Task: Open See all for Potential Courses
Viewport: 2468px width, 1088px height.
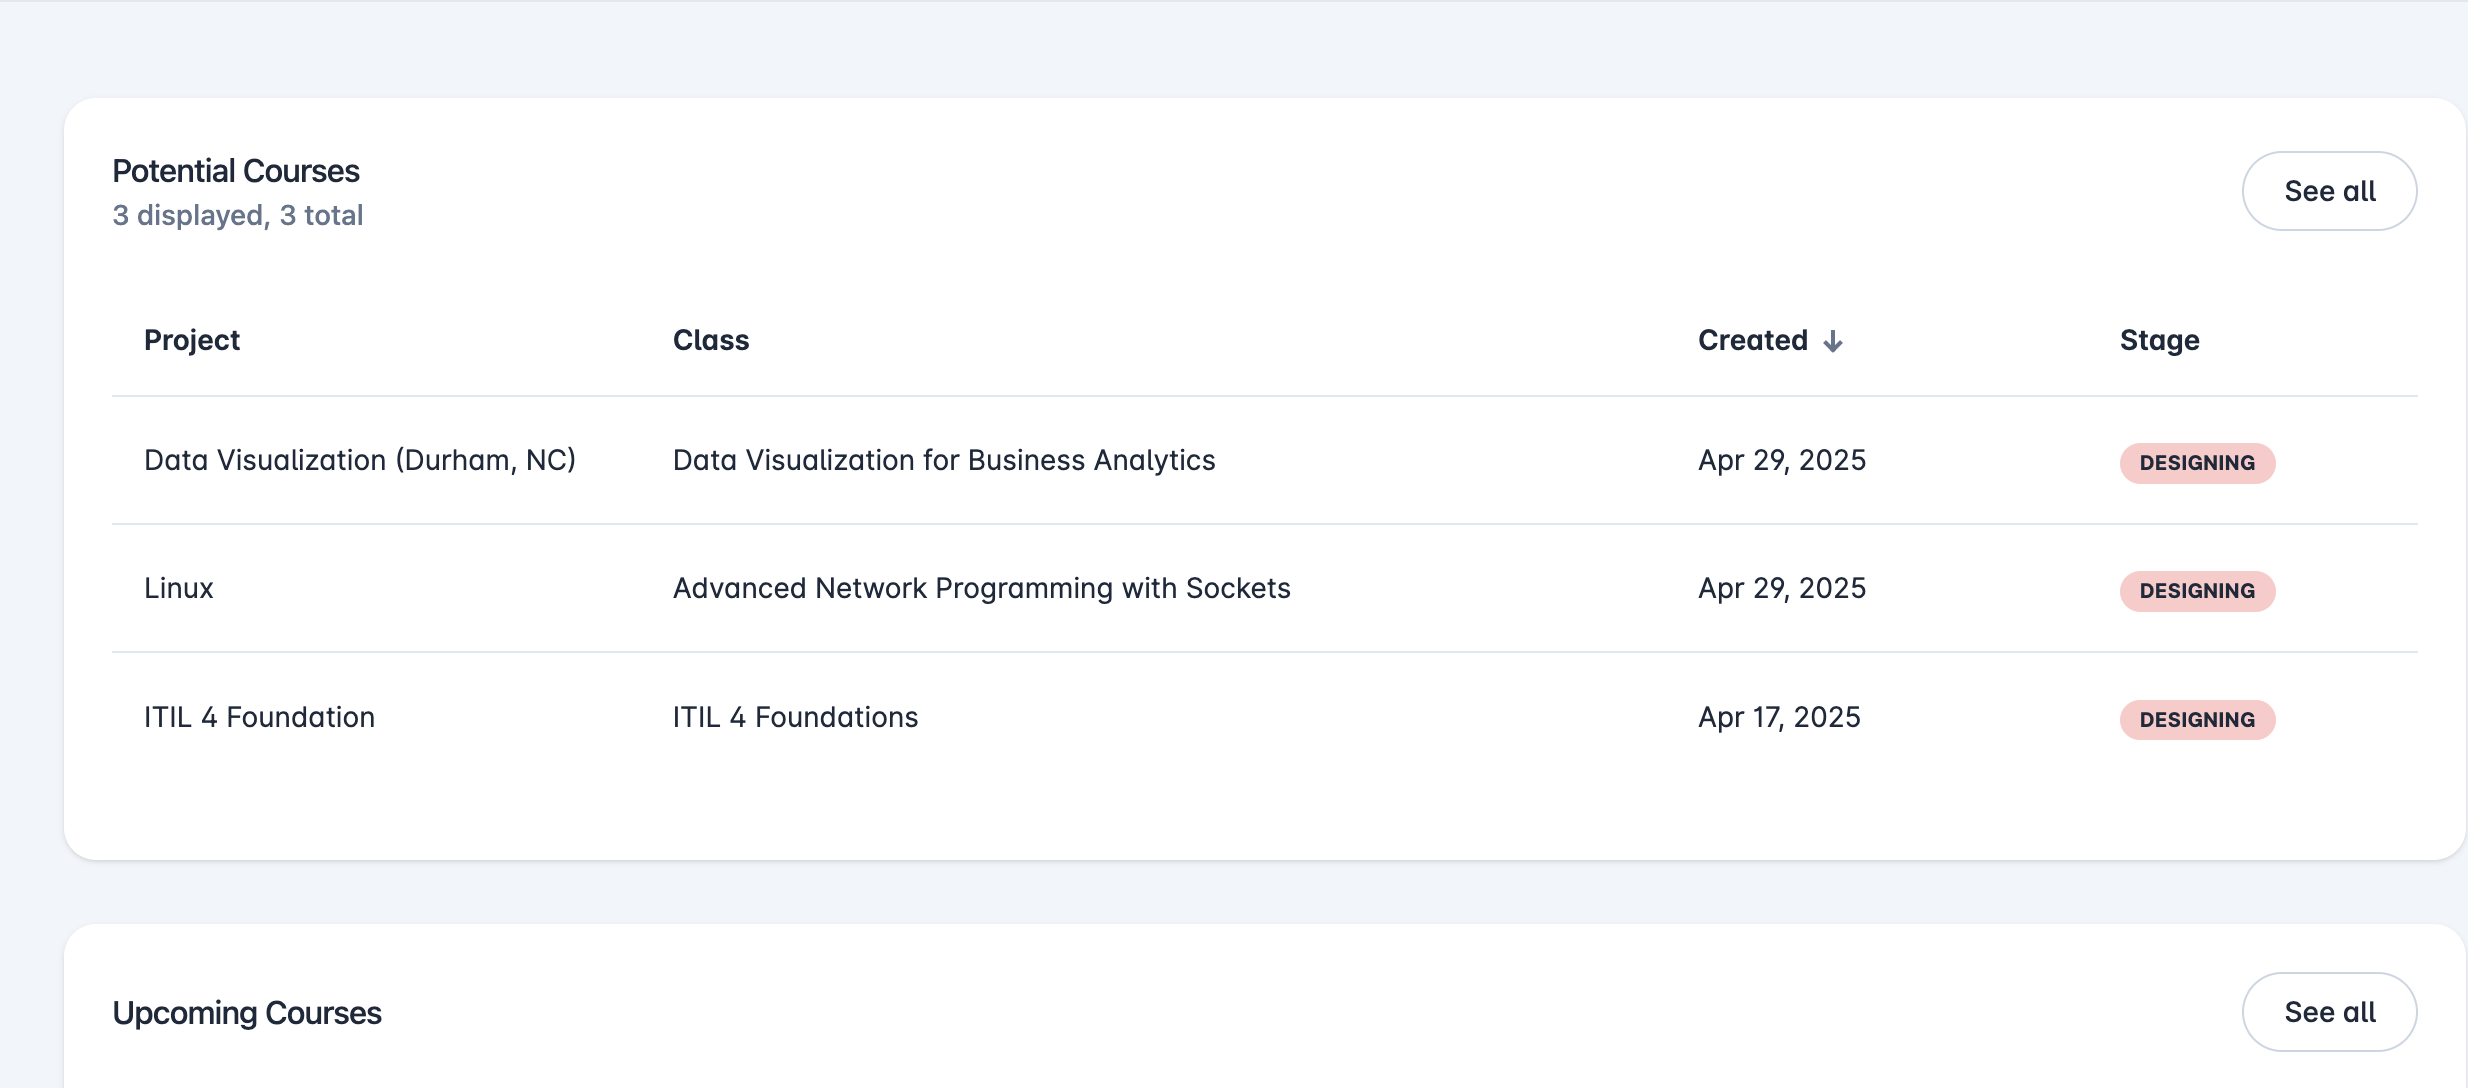Action: pyautogui.click(x=2329, y=191)
